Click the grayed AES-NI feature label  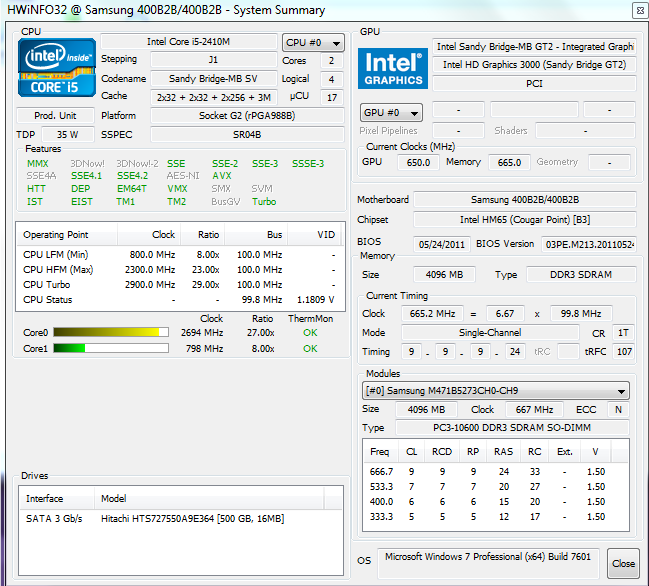(x=183, y=176)
